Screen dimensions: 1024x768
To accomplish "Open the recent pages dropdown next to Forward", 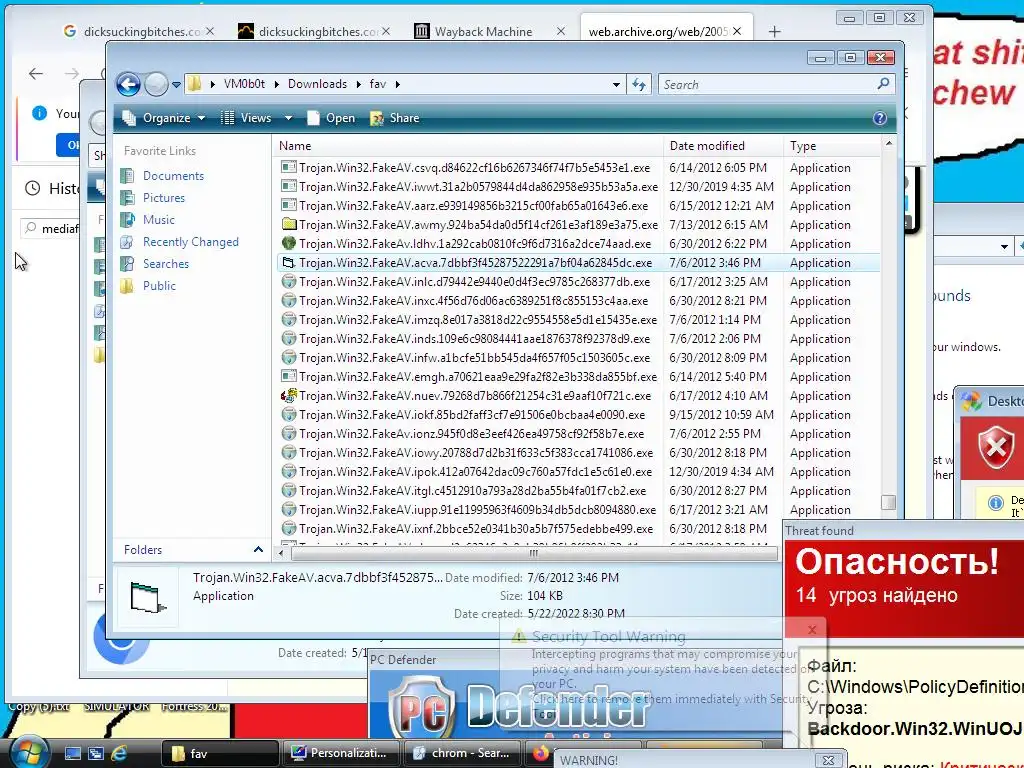I will click(176, 85).
